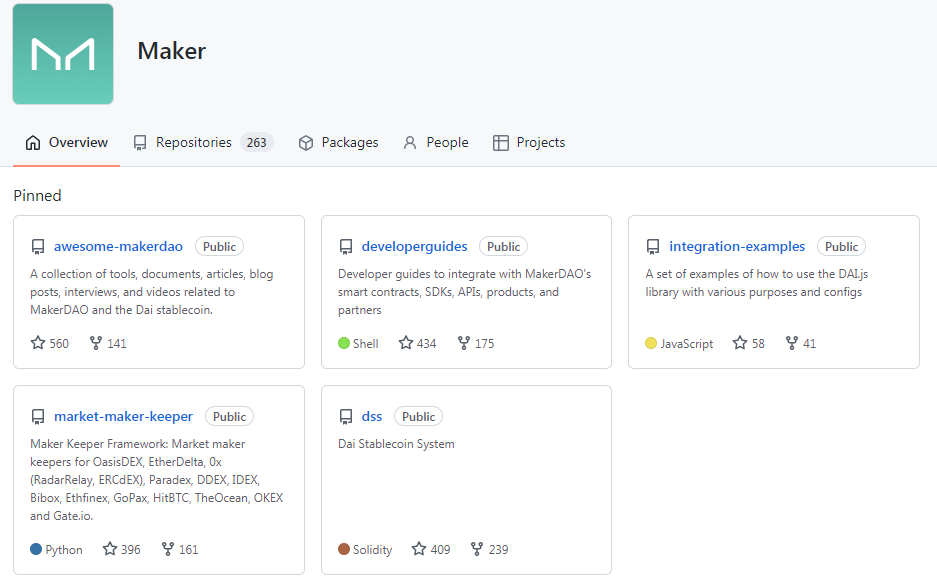Image resolution: width=937 pixels, height=587 pixels.
Task: Click the fork icon showing 239 forks
Action: [477, 549]
